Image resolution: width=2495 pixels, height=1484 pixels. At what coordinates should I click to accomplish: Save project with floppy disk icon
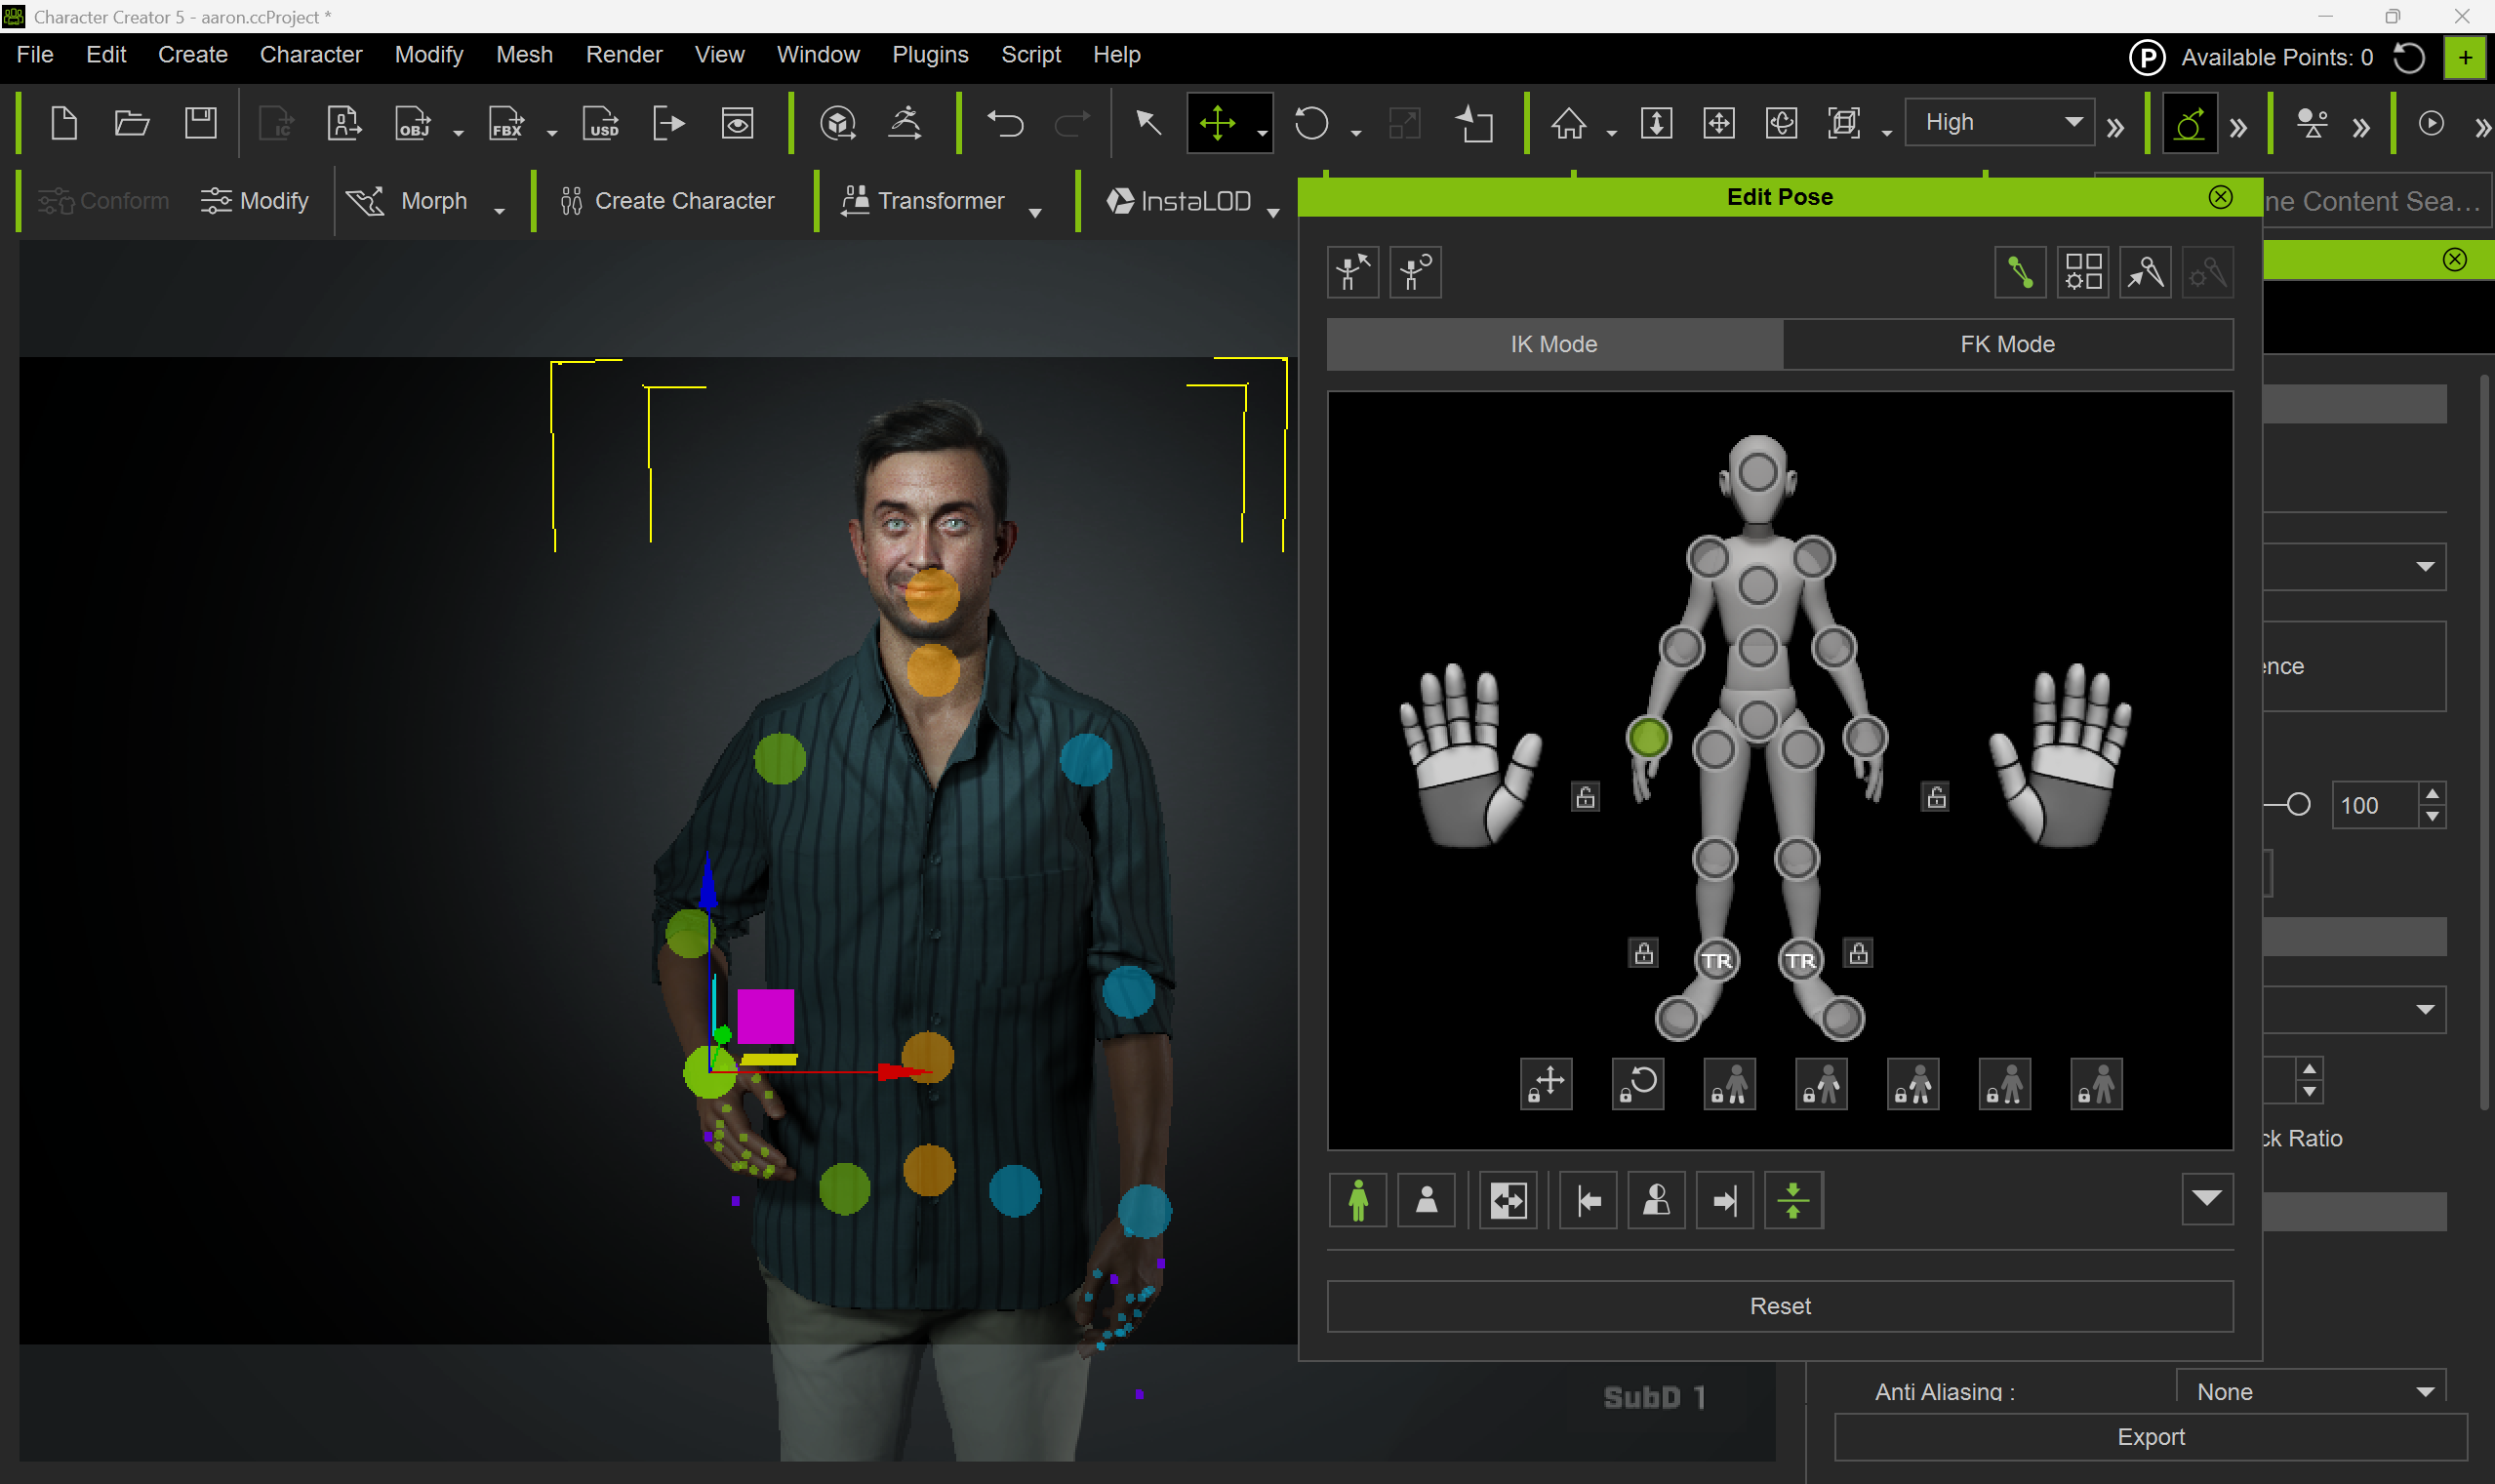201,124
